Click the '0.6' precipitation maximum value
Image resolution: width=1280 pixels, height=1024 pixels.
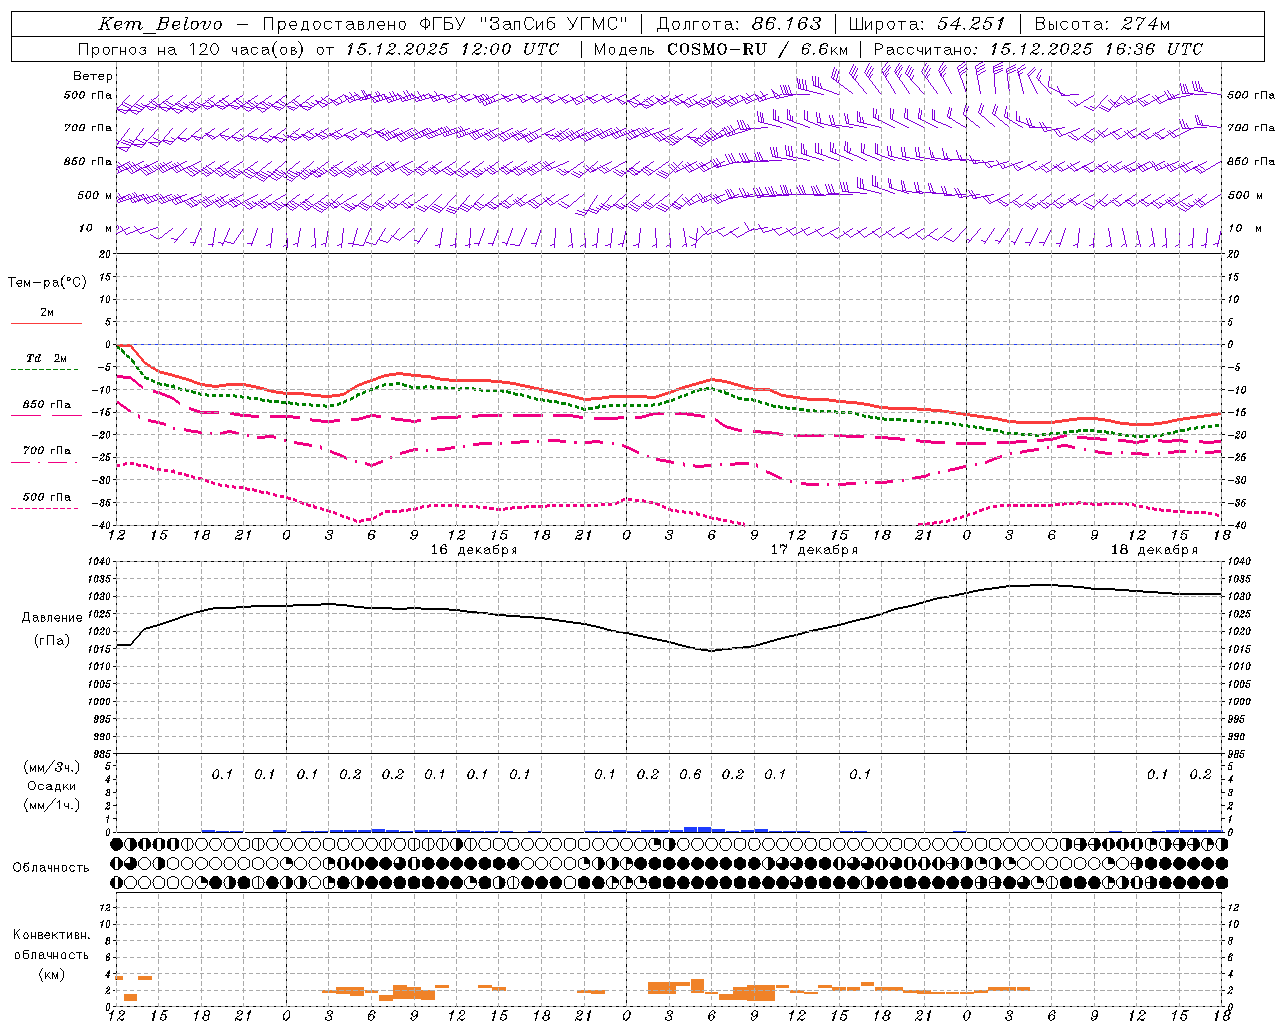point(690,774)
